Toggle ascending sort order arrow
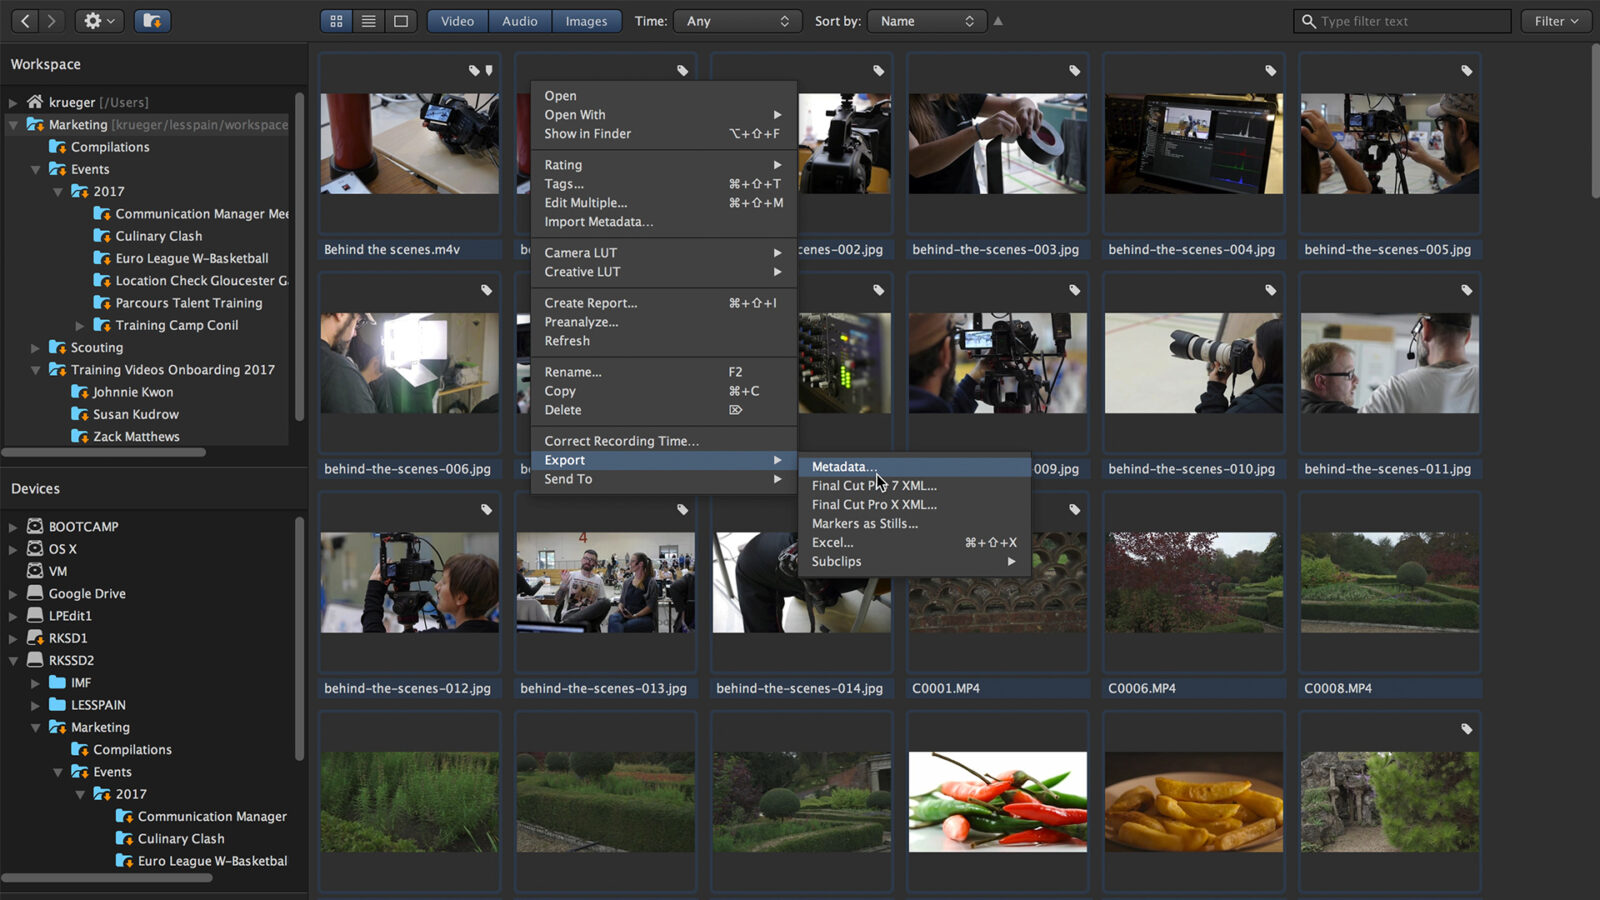The image size is (1600, 900). click(998, 21)
